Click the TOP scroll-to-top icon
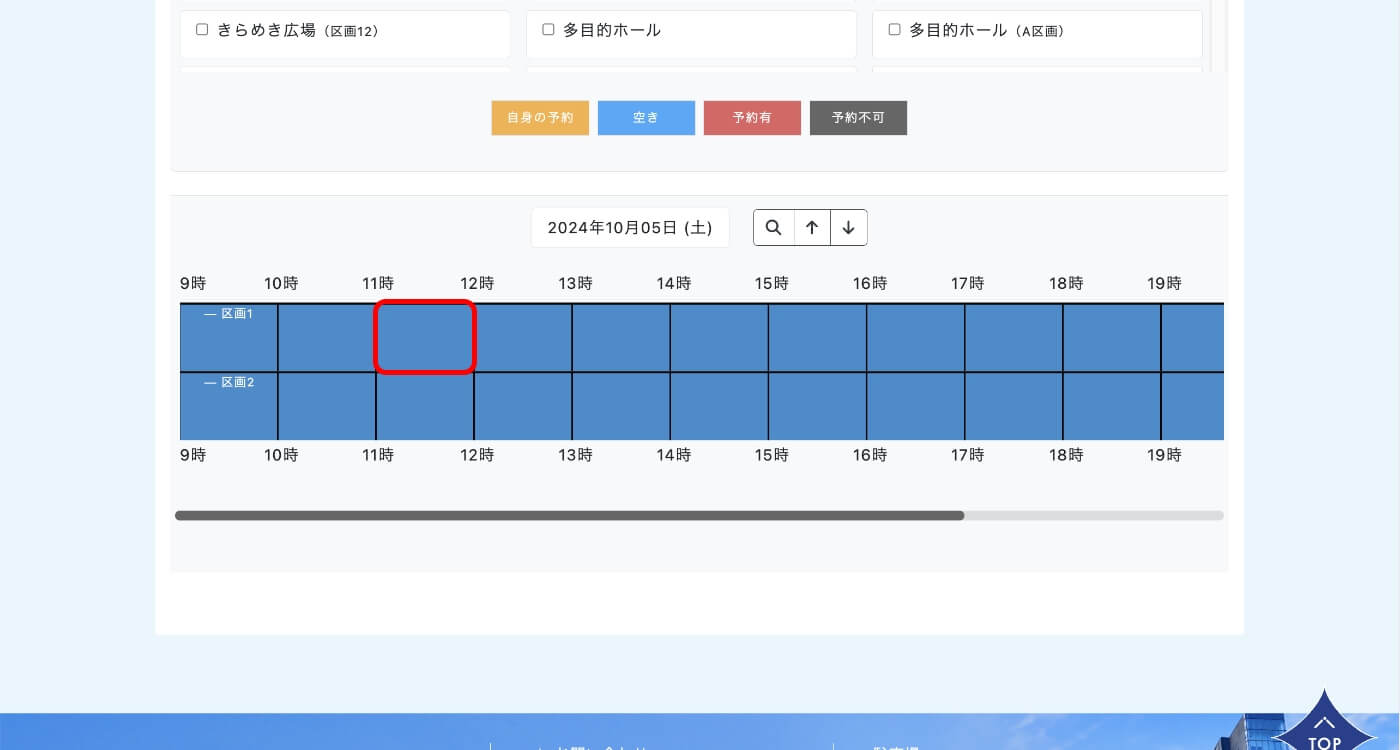1400x750 pixels. [x=1324, y=725]
